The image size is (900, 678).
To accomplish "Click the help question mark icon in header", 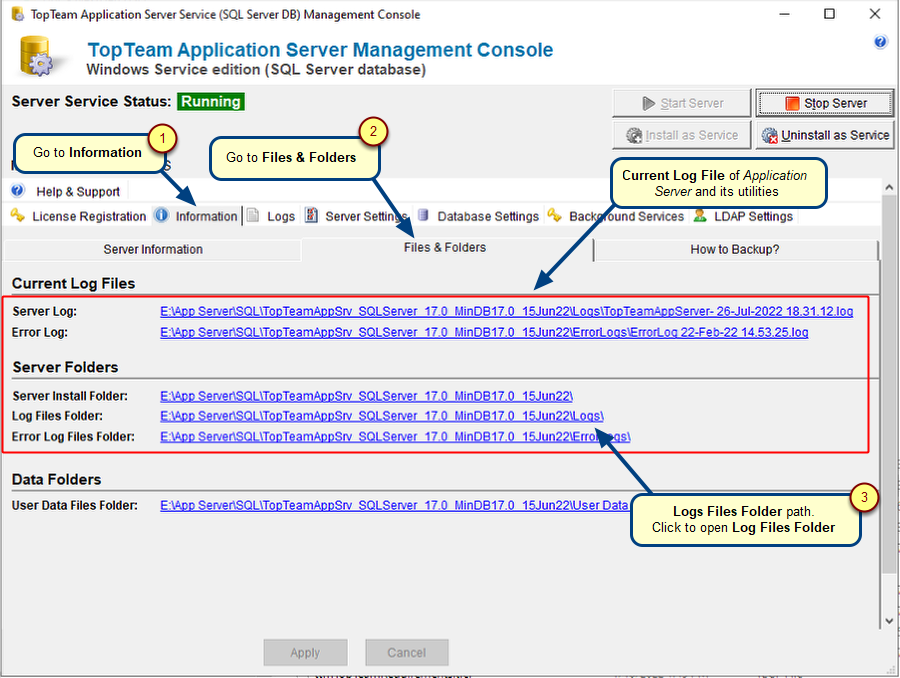I will [x=880, y=42].
